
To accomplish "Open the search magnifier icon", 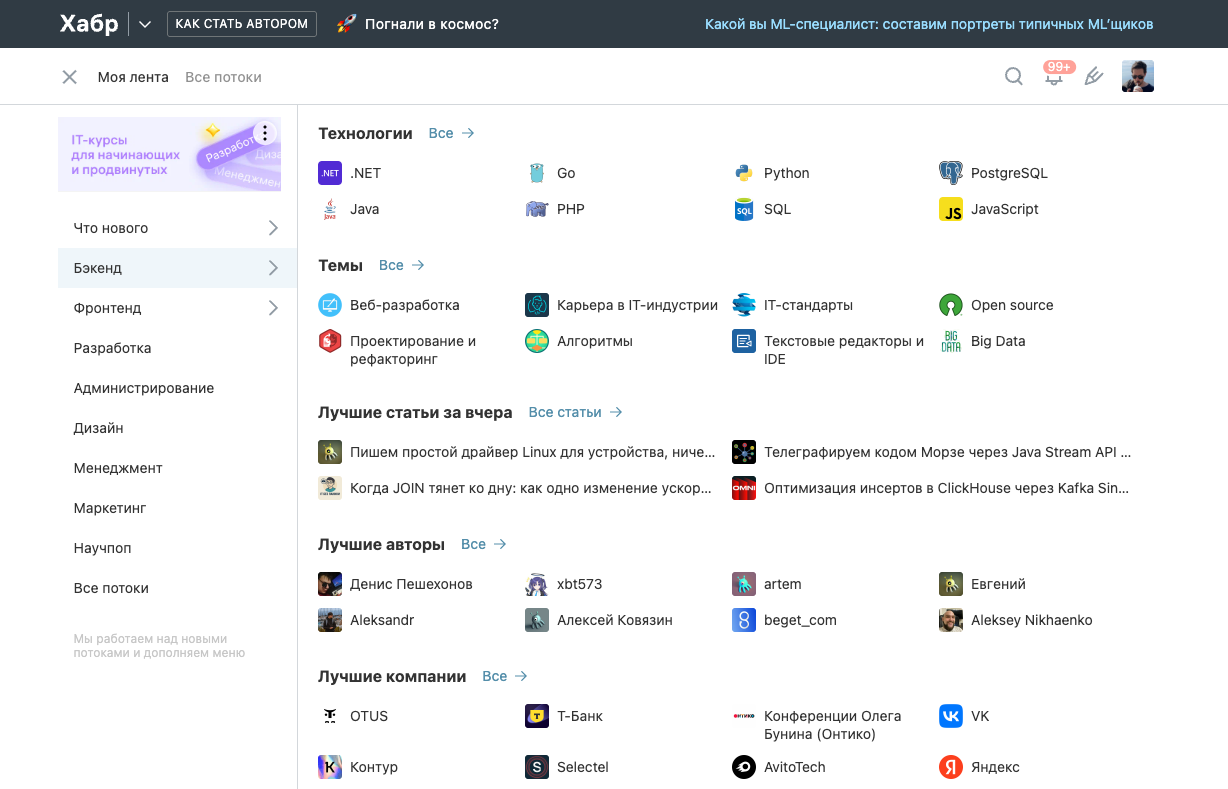I will coord(1014,77).
